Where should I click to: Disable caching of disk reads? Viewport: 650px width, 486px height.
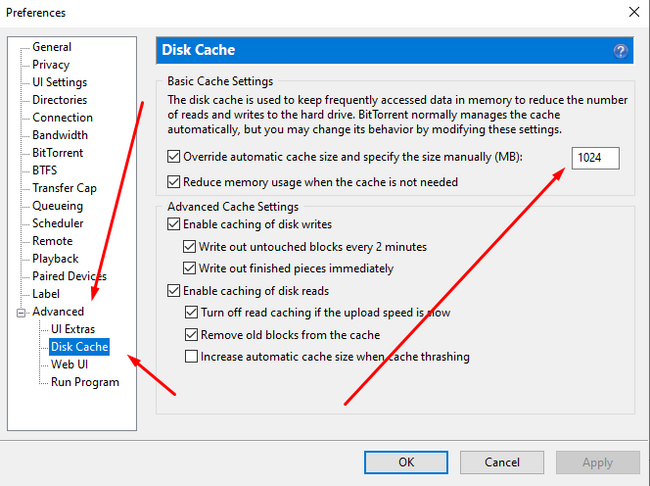[x=175, y=291]
